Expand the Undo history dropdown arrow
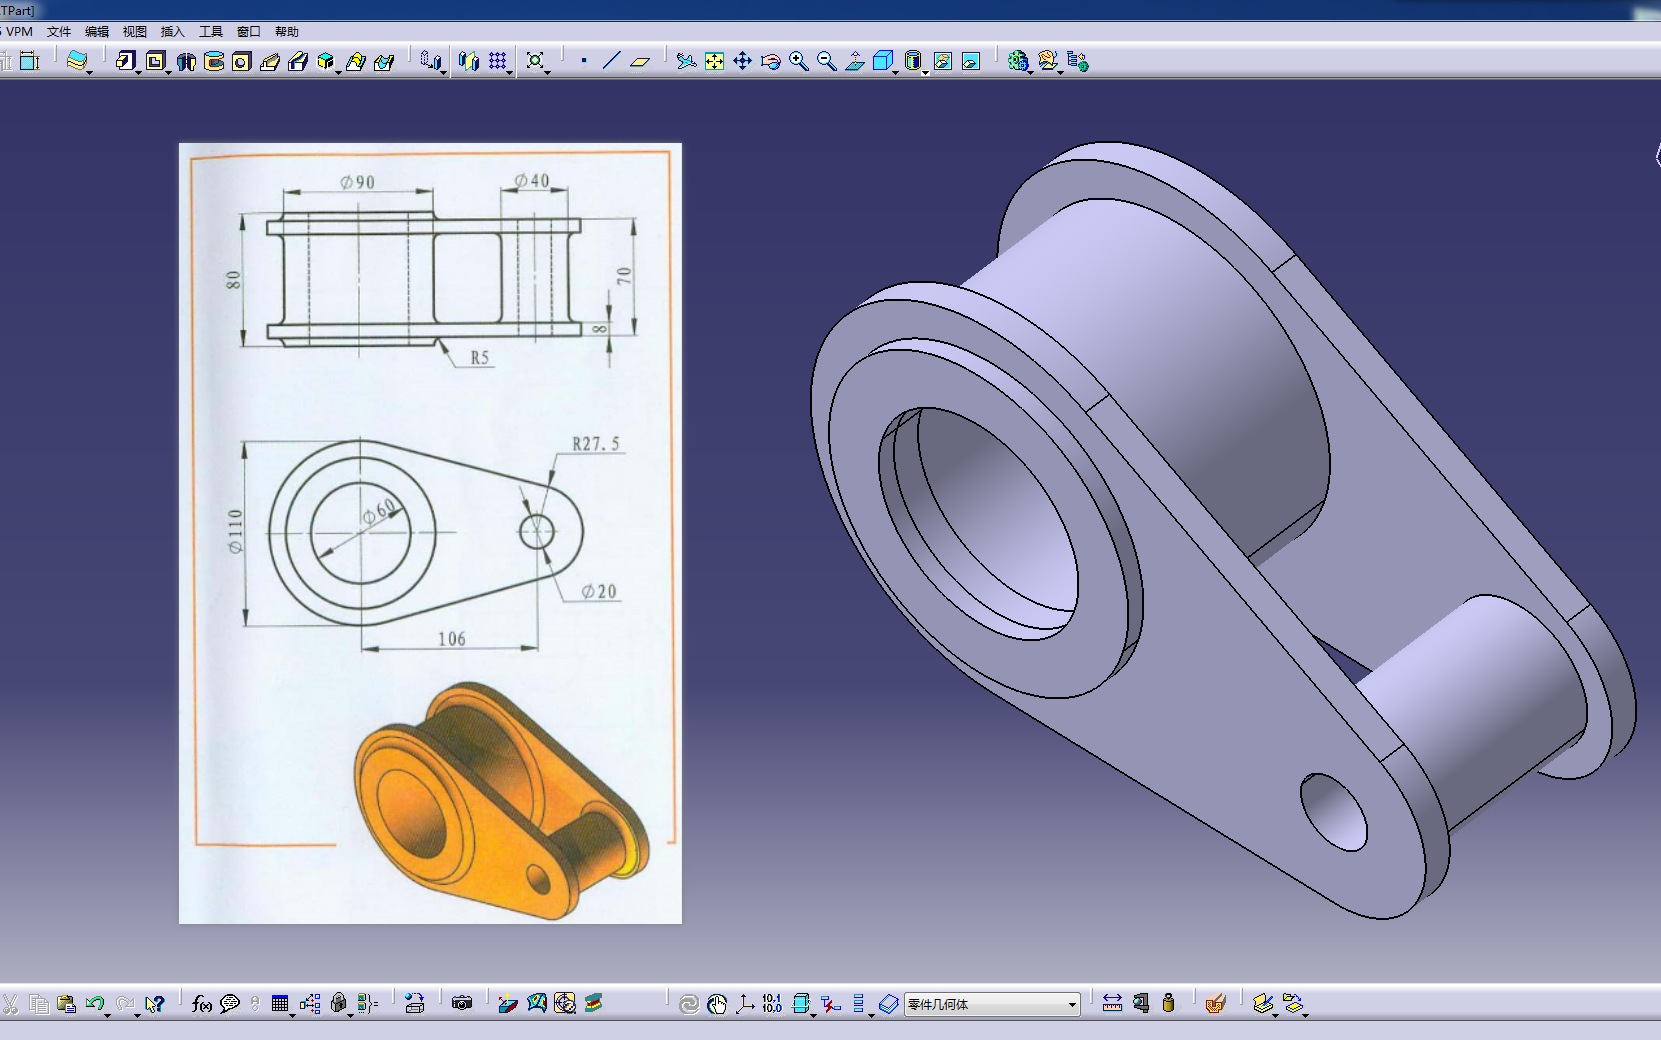Image resolution: width=1661 pixels, height=1040 pixels. [x=107, y=1015]
